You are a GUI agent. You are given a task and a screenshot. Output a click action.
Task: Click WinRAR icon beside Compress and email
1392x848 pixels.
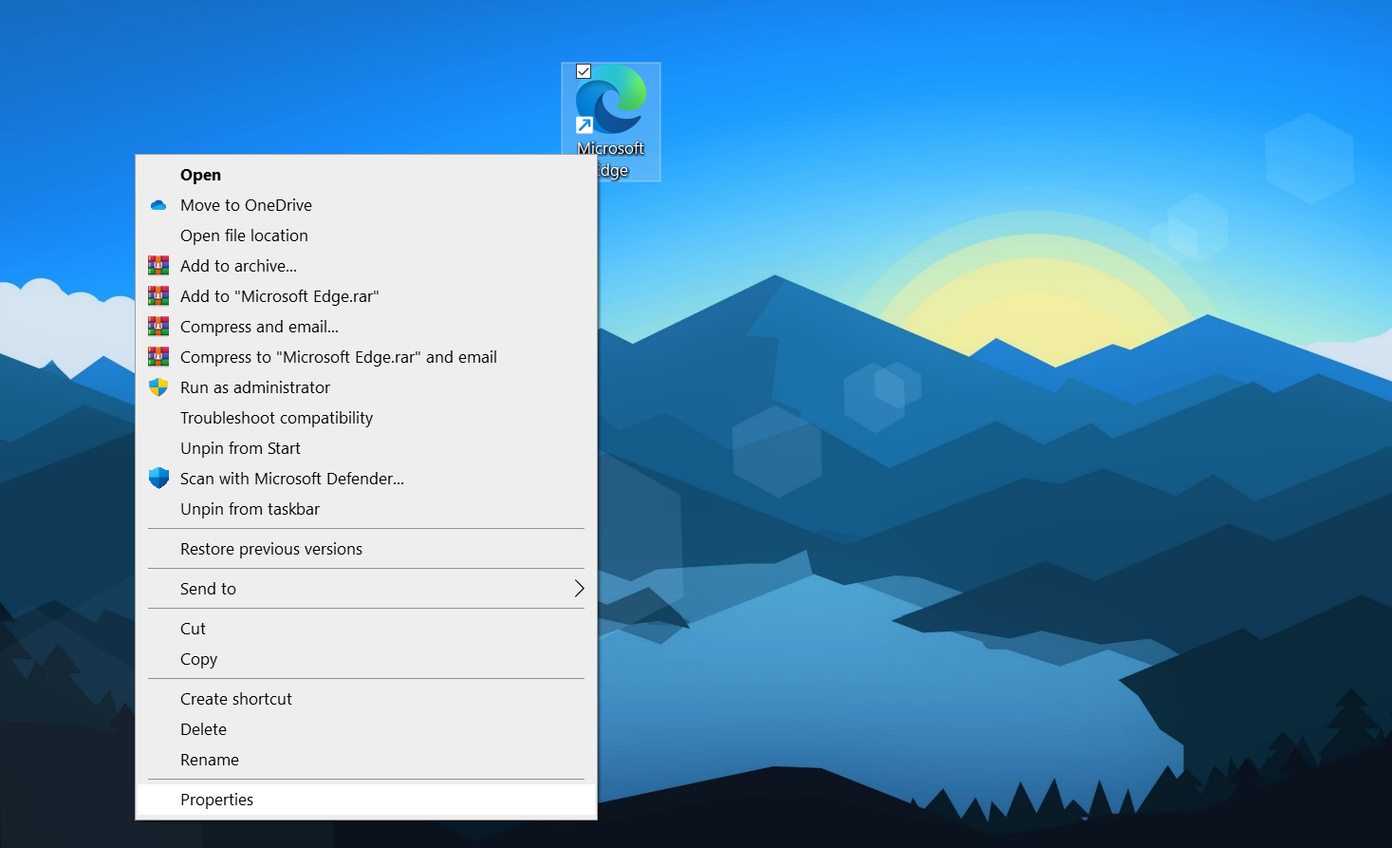tap(158, 327)
